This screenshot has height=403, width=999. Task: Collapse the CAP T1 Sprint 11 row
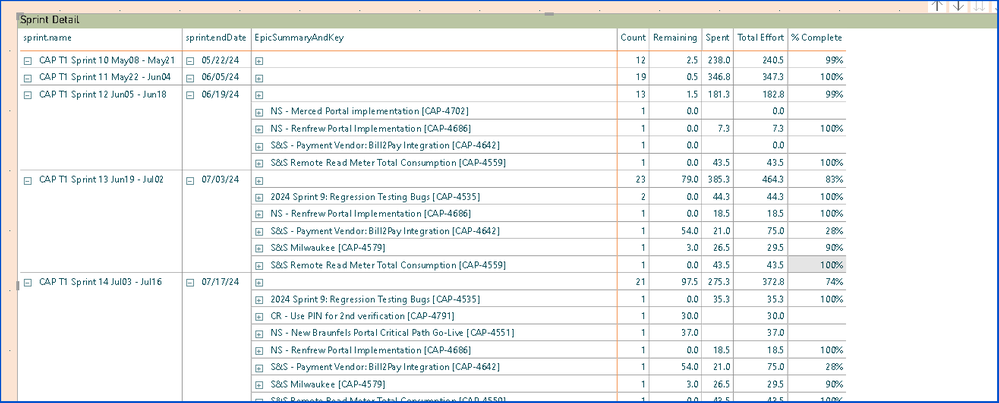27,76
